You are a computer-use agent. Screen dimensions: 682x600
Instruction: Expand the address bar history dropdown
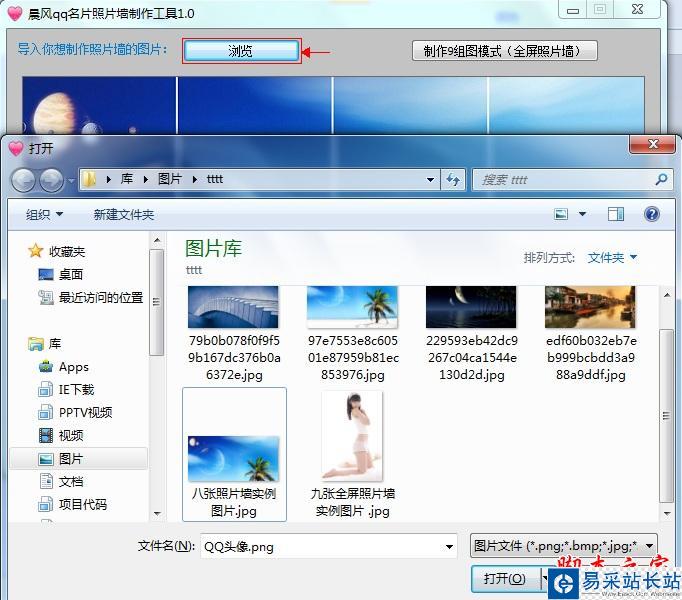pyautogui.click(x=430, y=180)
